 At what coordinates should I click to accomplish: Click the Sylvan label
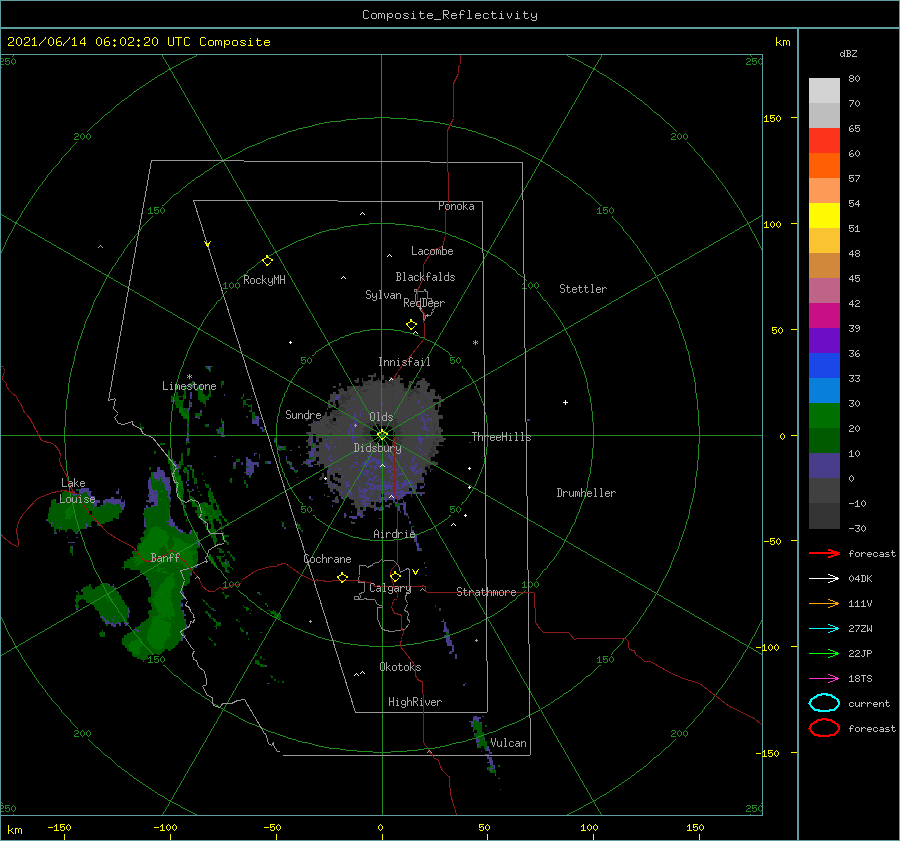pos(383,295)
